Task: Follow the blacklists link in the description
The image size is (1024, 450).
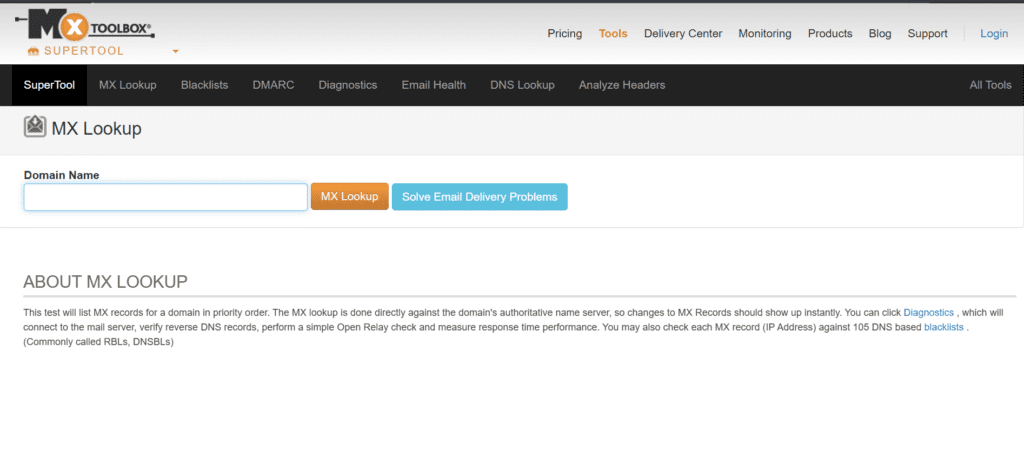Action: (x=944, y=327)
